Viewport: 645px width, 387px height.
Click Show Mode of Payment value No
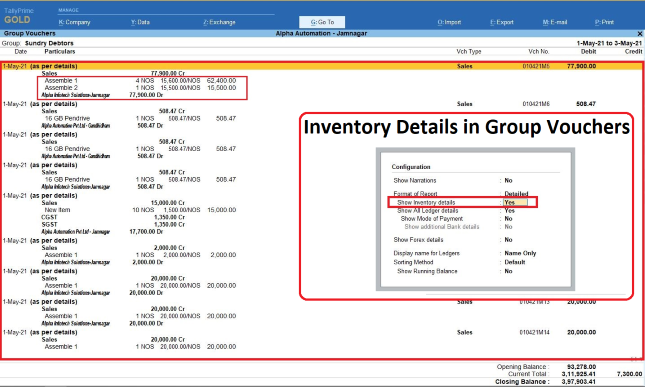pyautogui.click(x=508, y=219)
